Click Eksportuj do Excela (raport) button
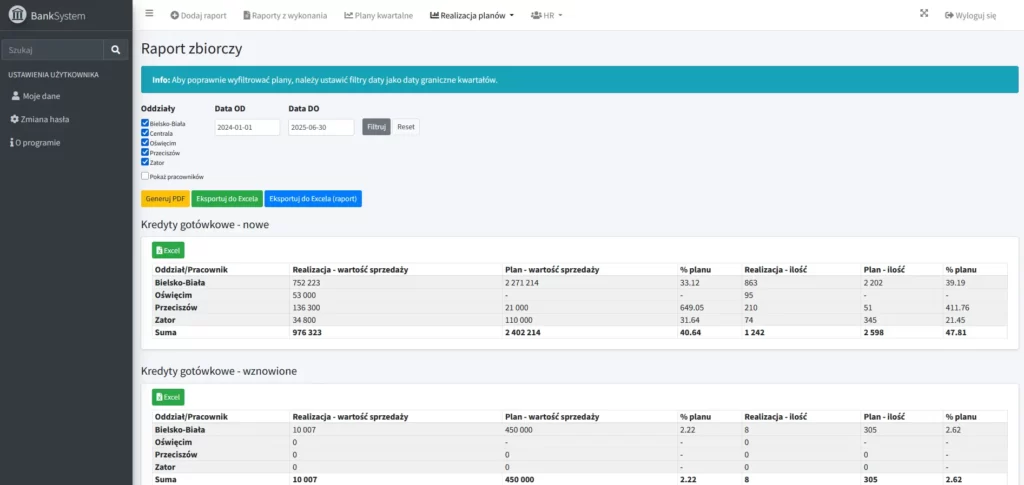This screenshot has height=485, width=1024. coord(313,198)
